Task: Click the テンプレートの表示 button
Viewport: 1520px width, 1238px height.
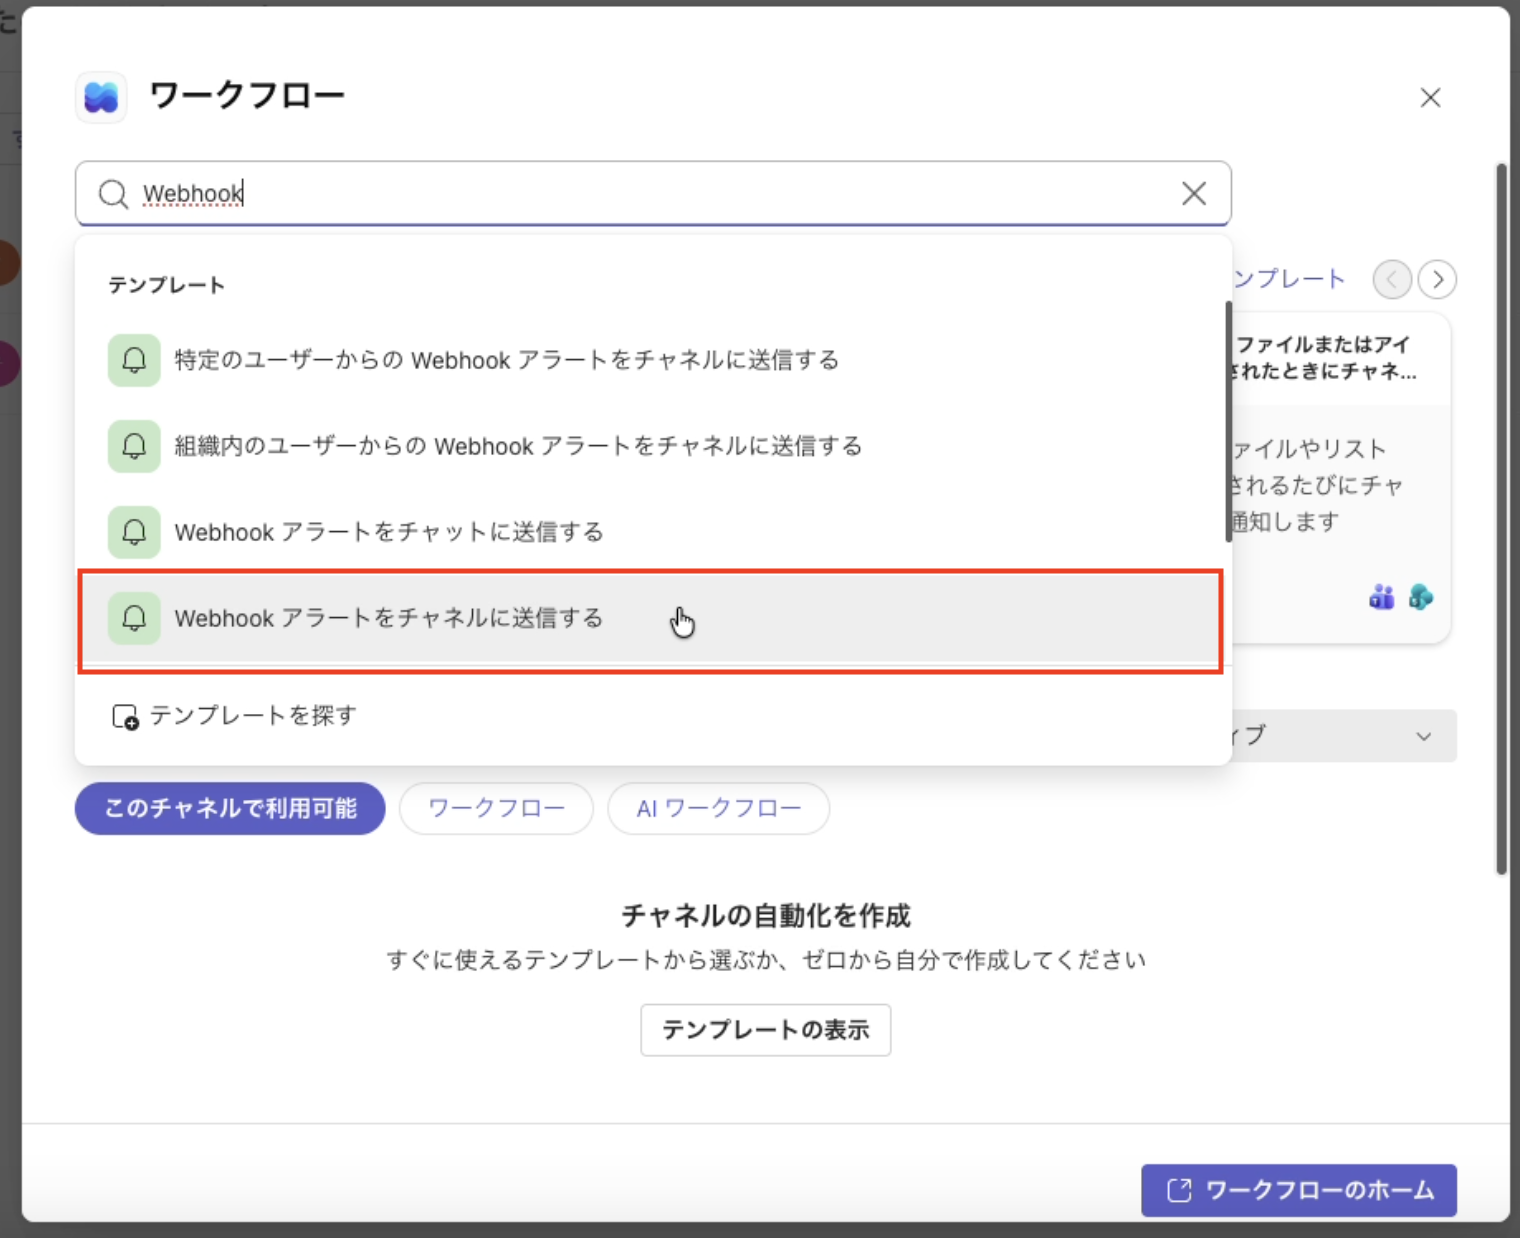Action: pyautogui.click(x=766, y=1030)
